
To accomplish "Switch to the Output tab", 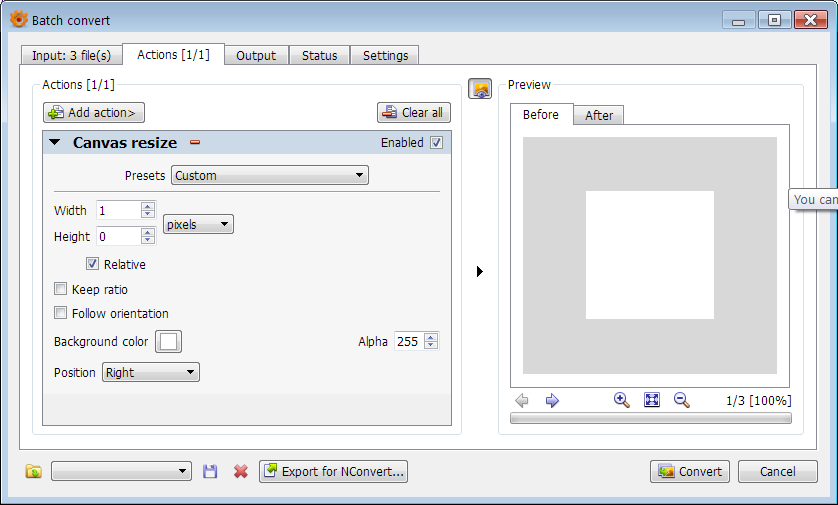I will [256, 56].
